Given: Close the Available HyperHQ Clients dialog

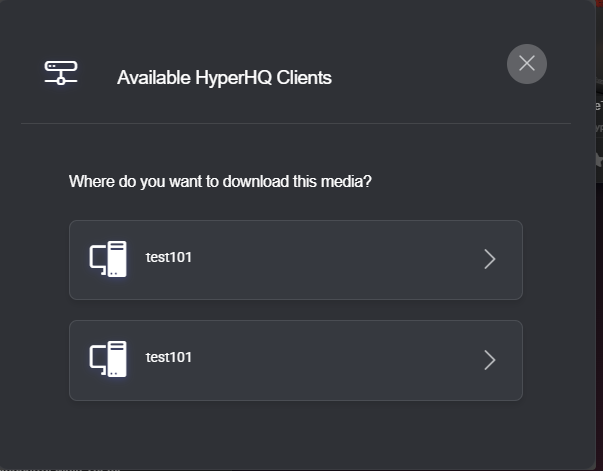Looking at the screenshot, I should pos(527,64).
